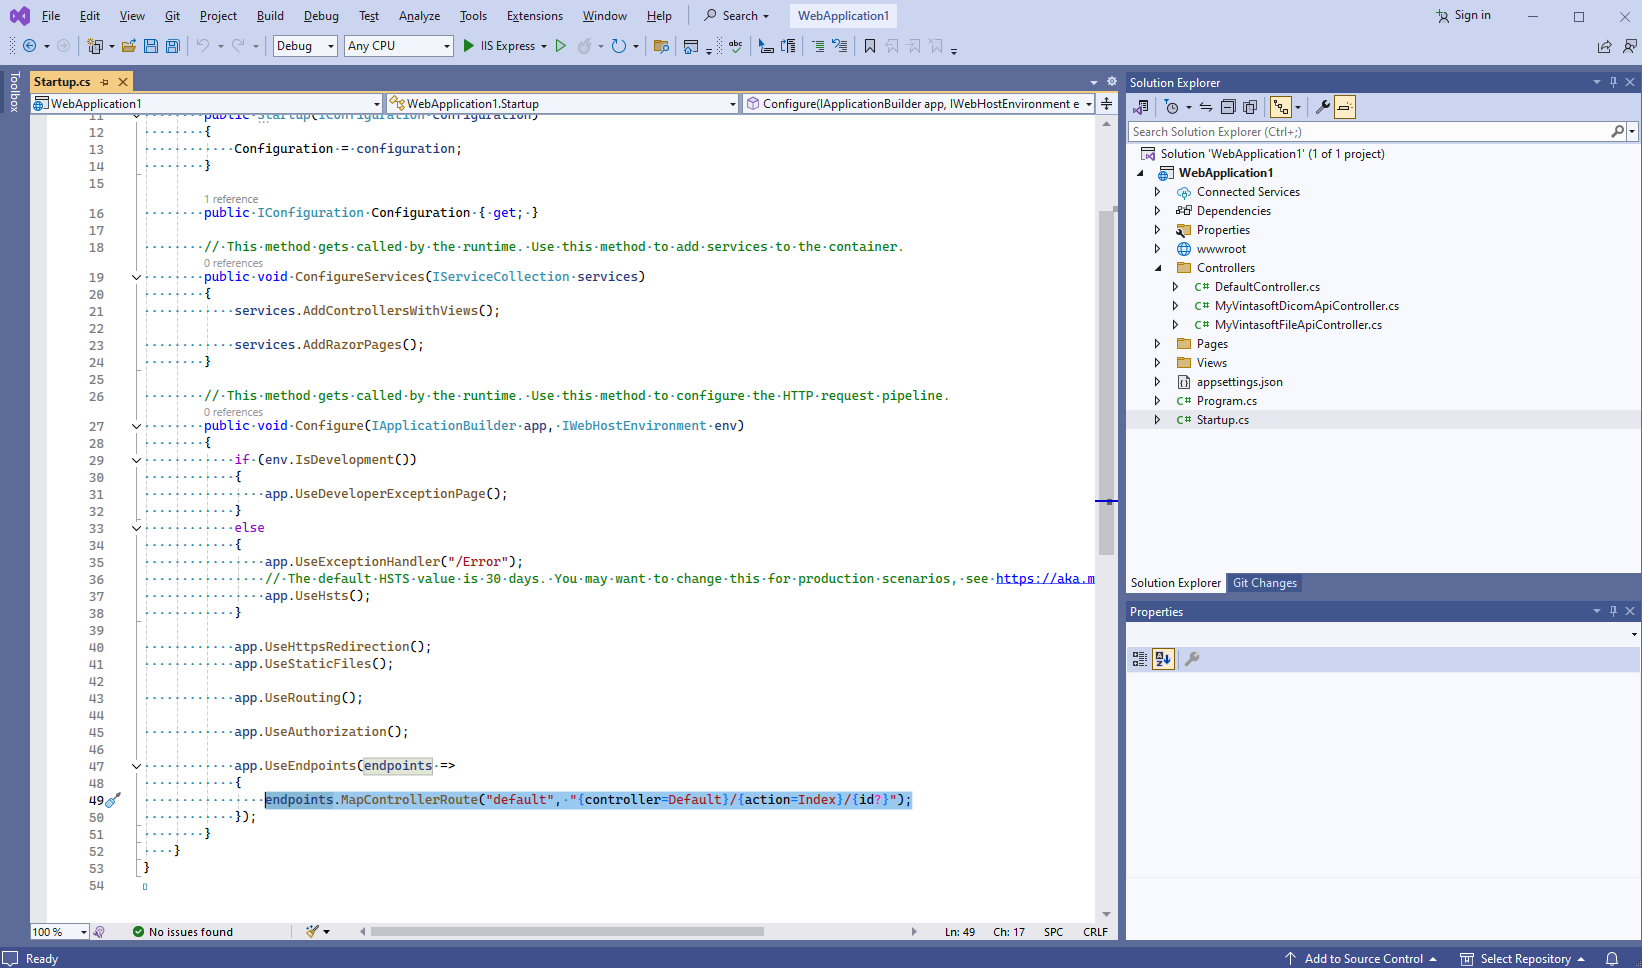Expand the Pages folder node
This screenshot has height=968, width=1642.
pyautogui.click(x=1158, y=344)
